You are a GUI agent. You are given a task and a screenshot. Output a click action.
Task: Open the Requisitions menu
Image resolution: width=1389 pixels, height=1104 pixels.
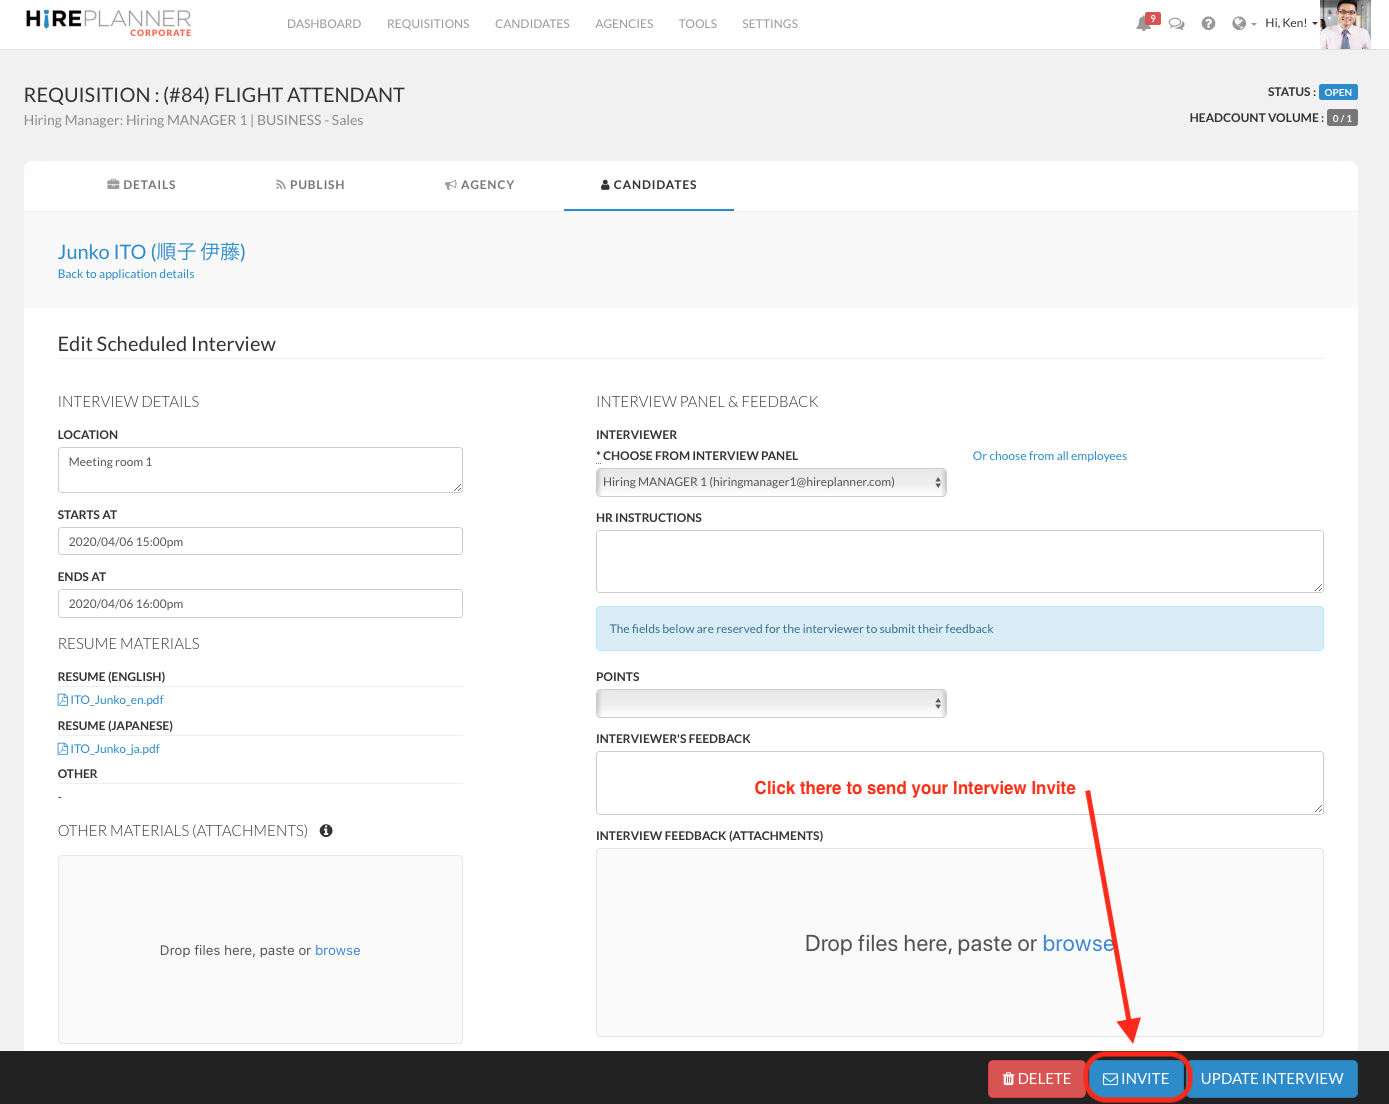(428, 24)
